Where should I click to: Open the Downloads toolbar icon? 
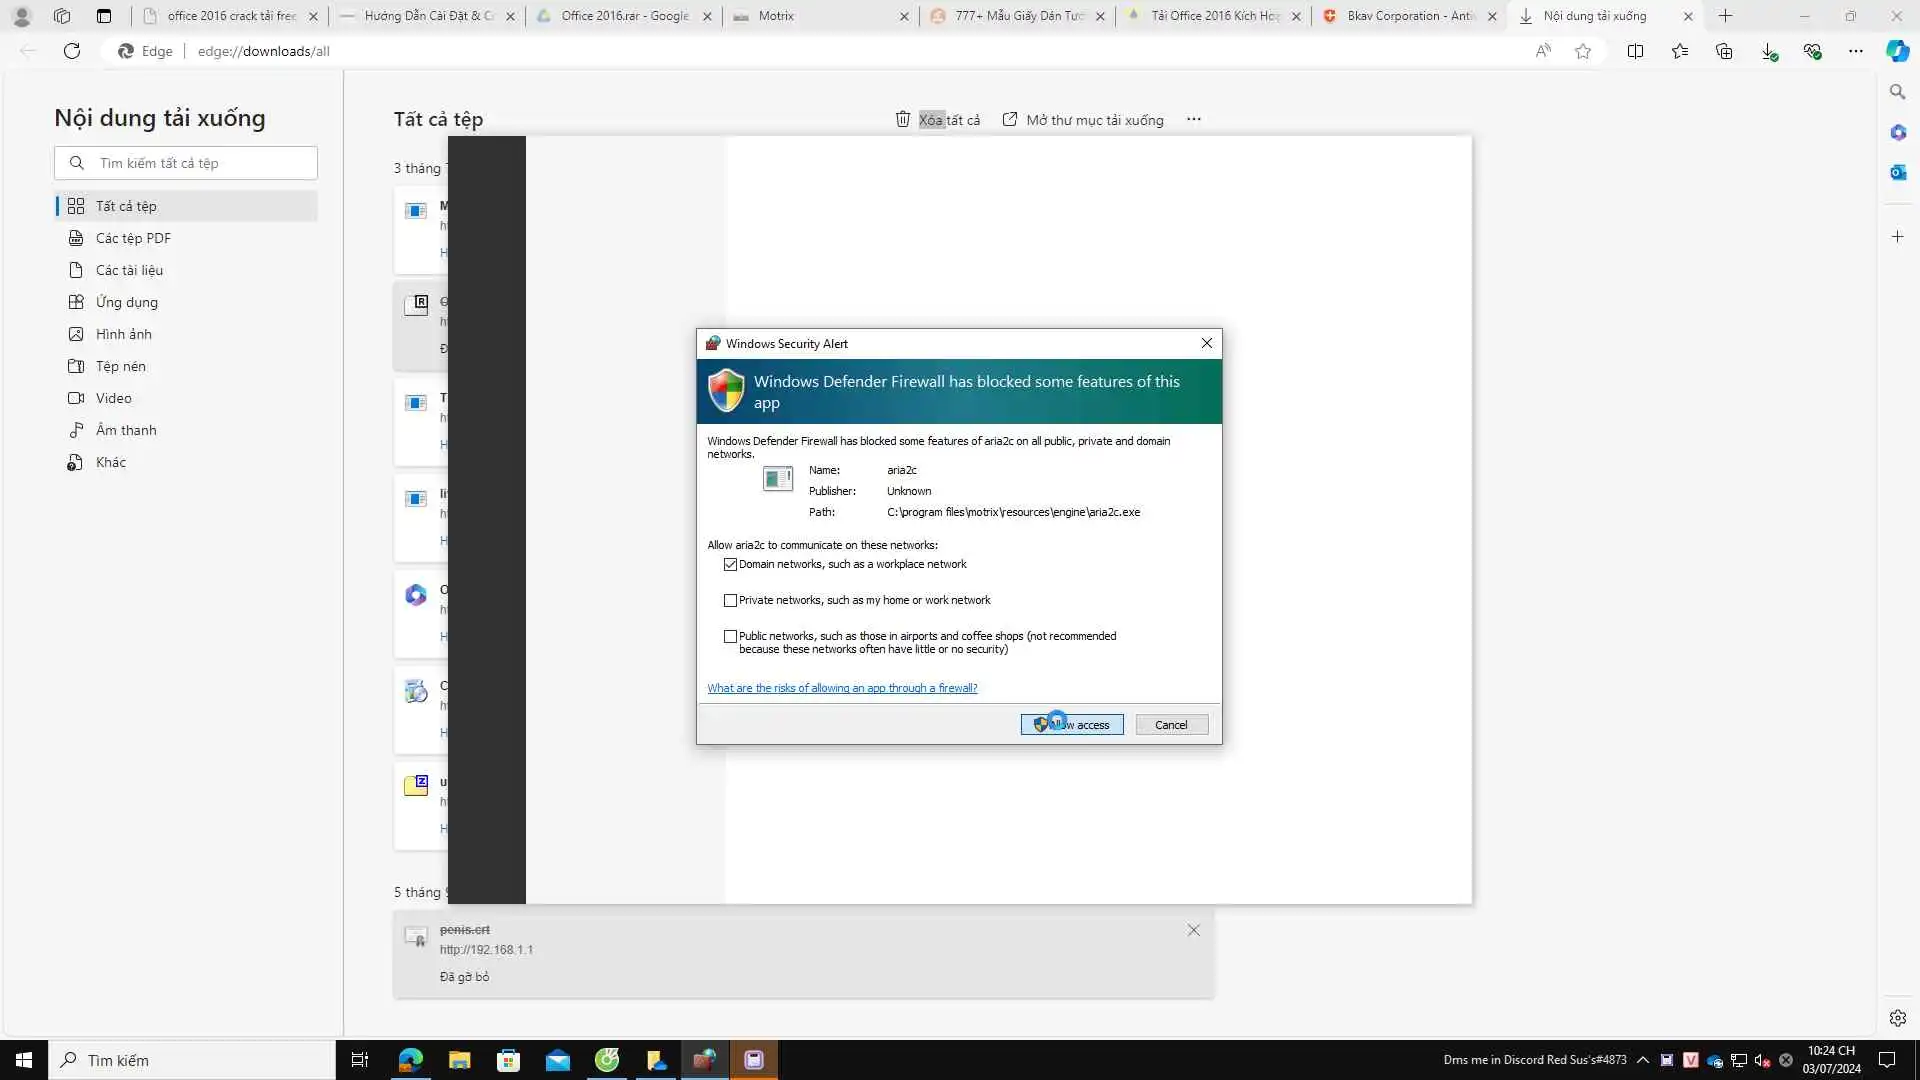1769,51
